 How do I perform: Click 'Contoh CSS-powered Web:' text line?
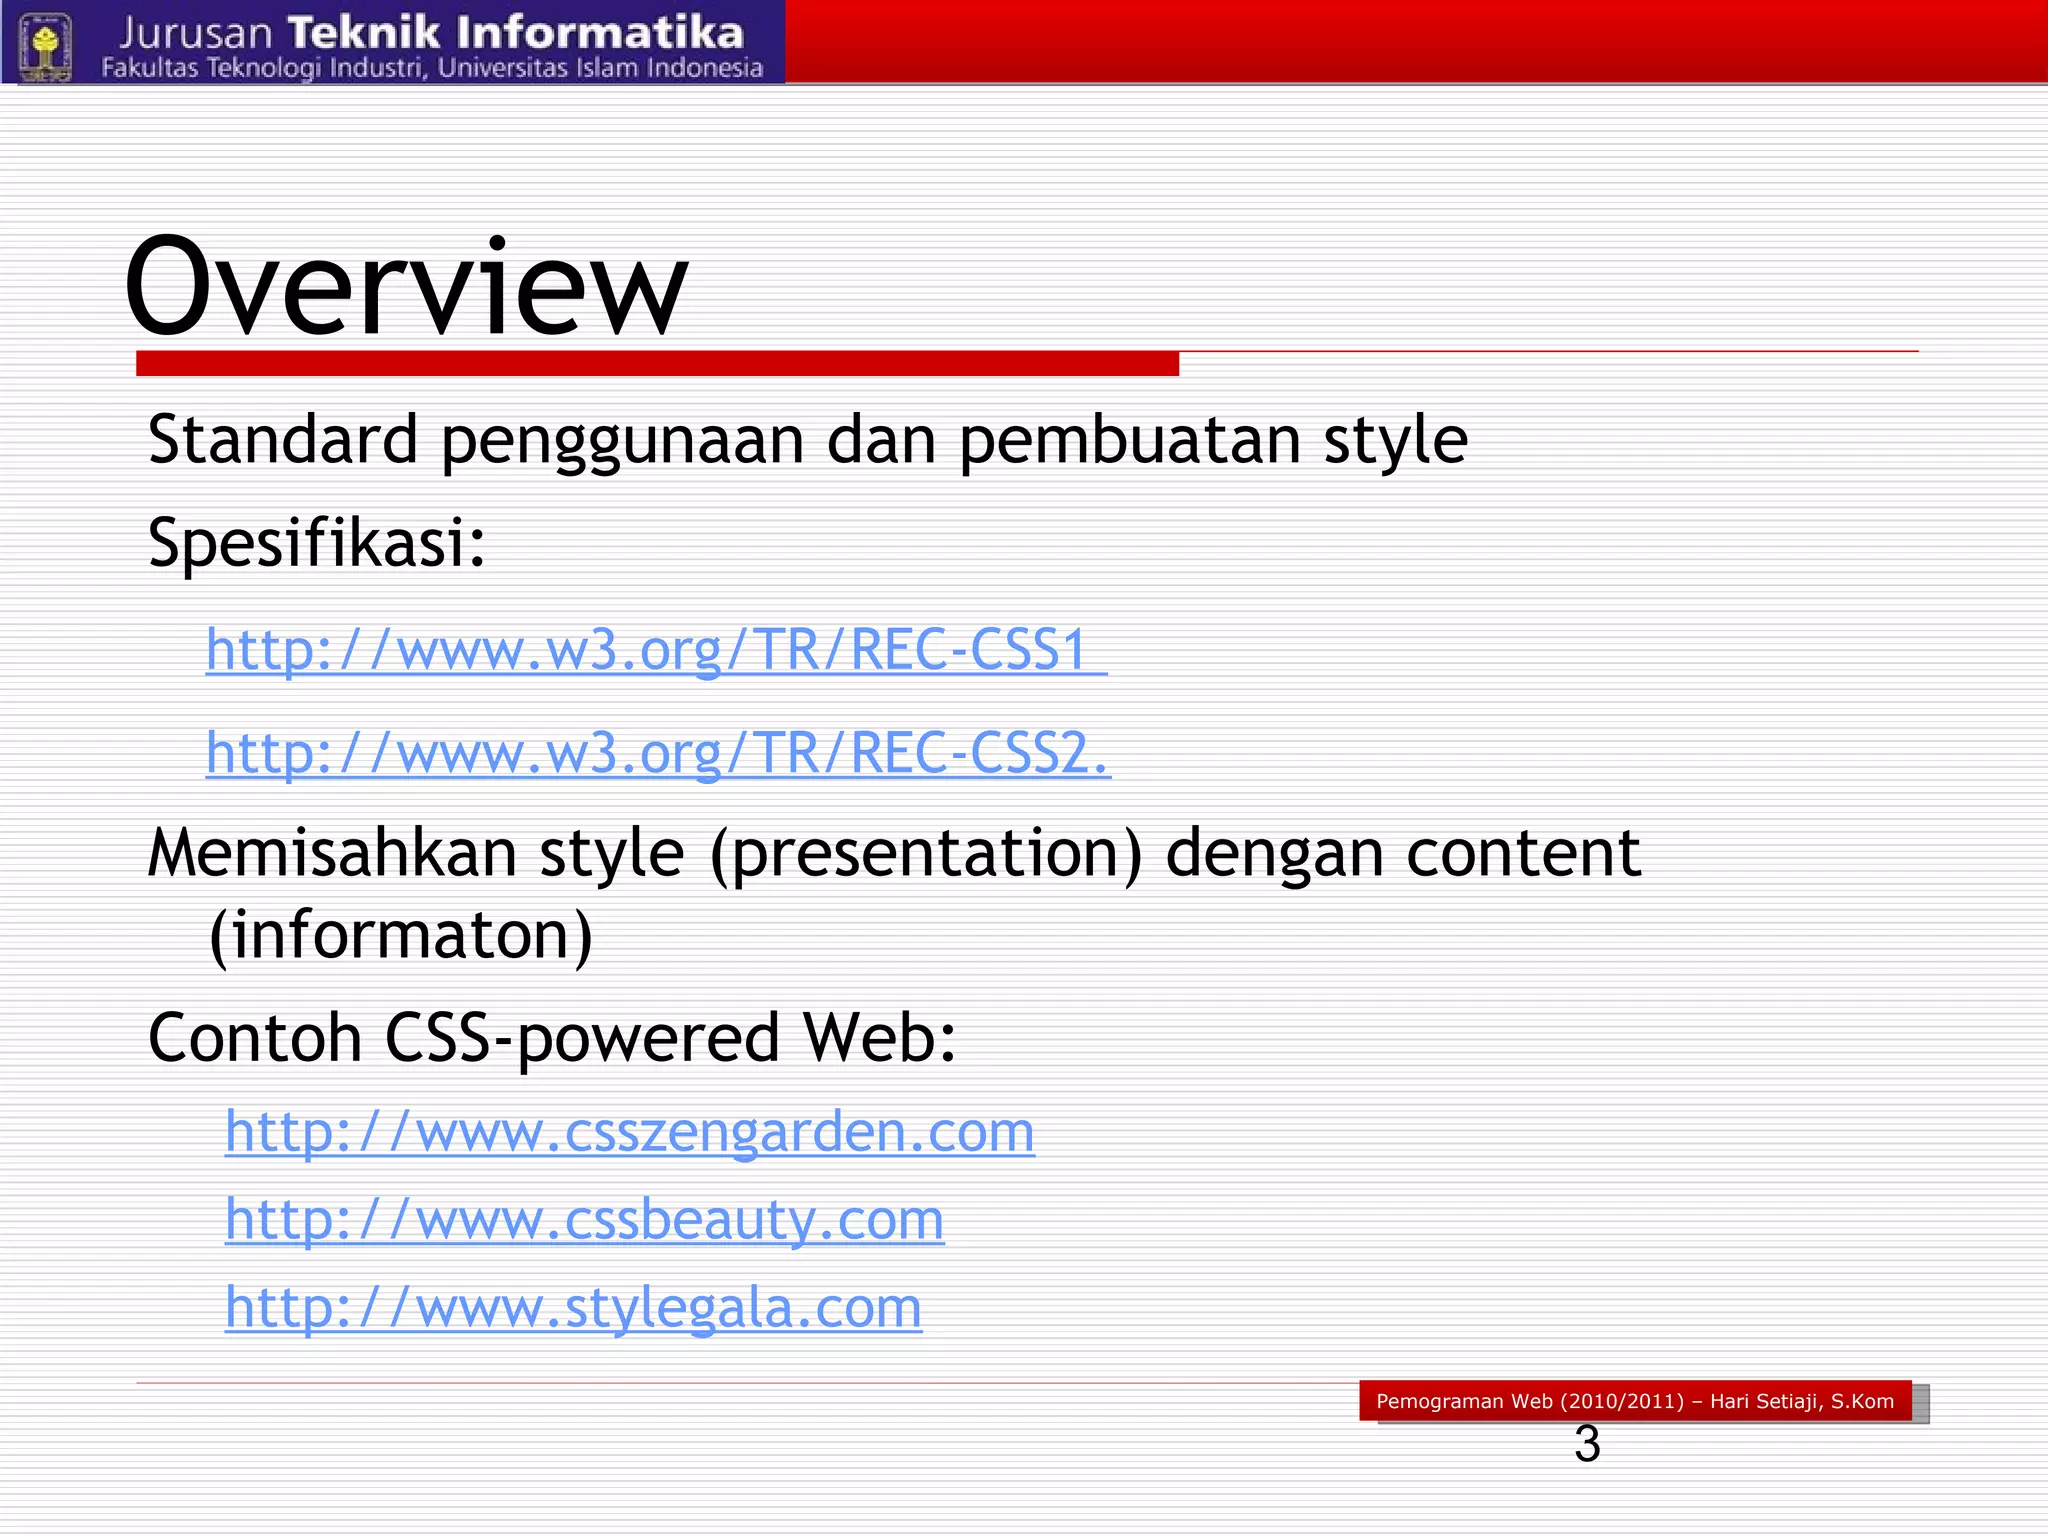click(552, 1039)
